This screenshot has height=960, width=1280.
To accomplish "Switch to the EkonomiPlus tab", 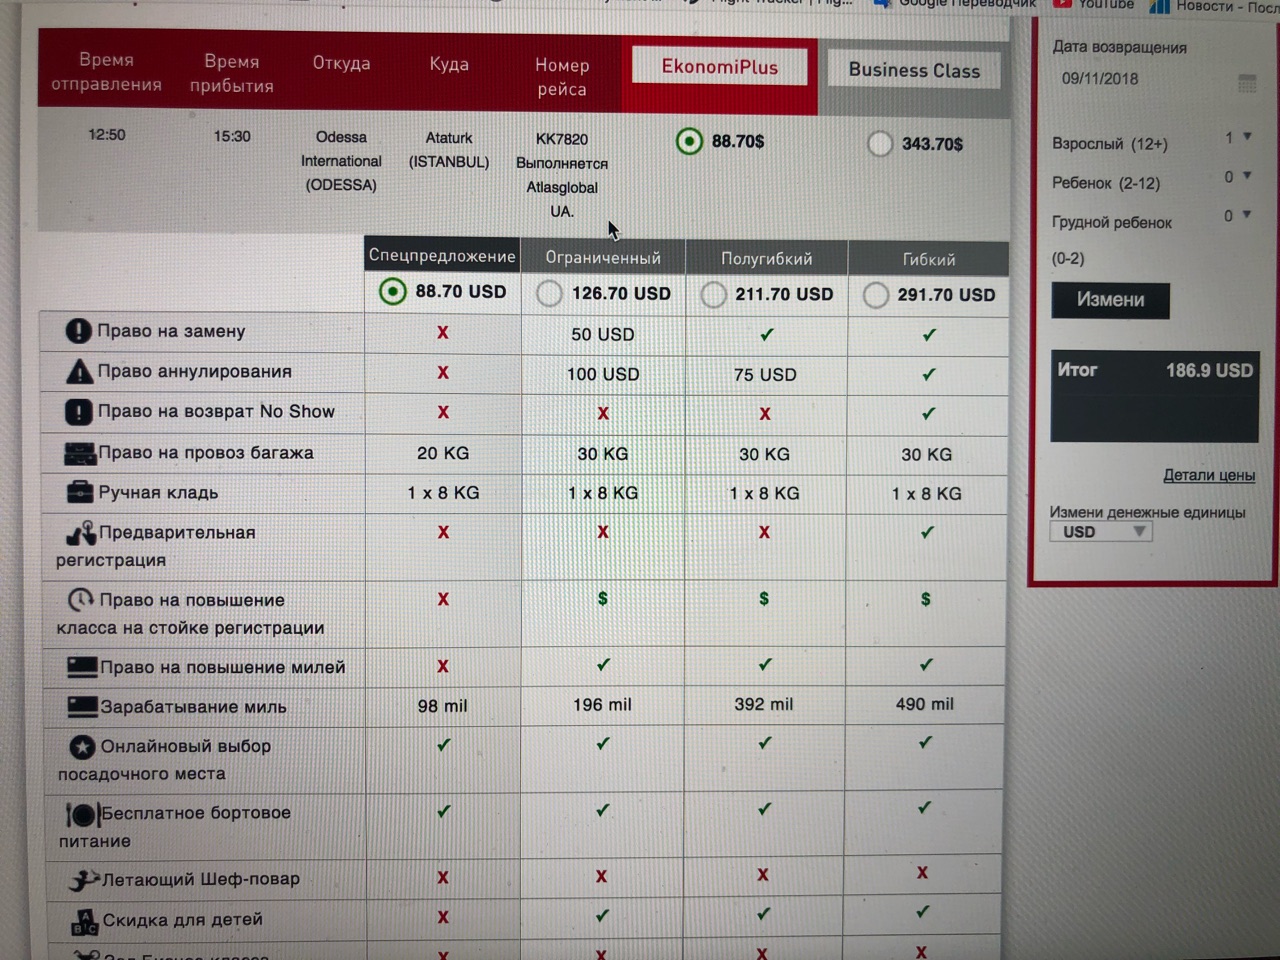I will coord(719,67).
